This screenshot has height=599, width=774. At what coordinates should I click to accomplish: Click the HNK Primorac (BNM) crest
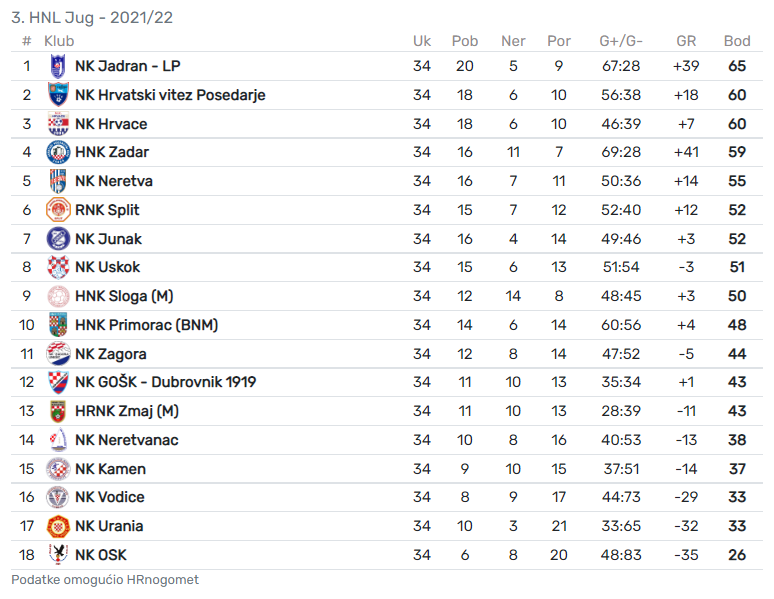click(x=58, y=325)
